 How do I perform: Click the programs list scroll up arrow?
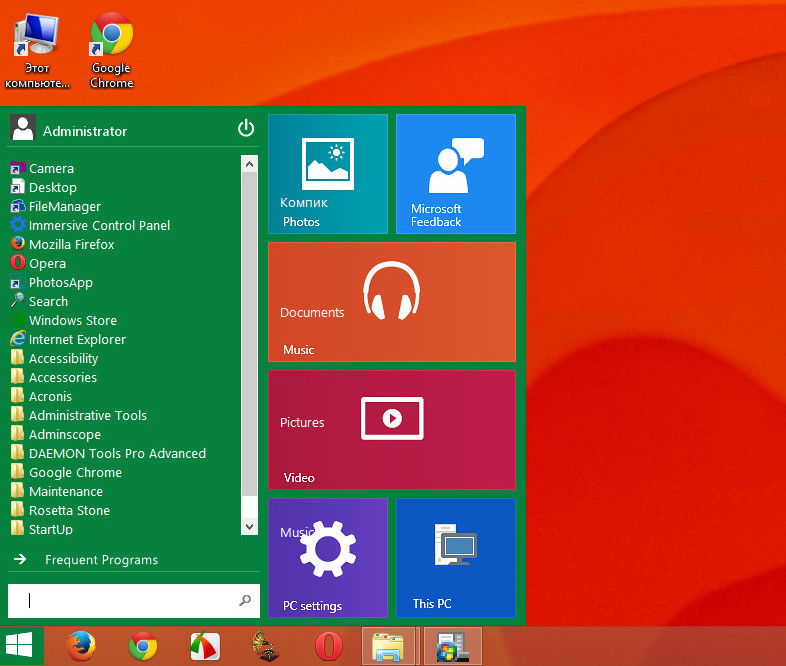250,164
